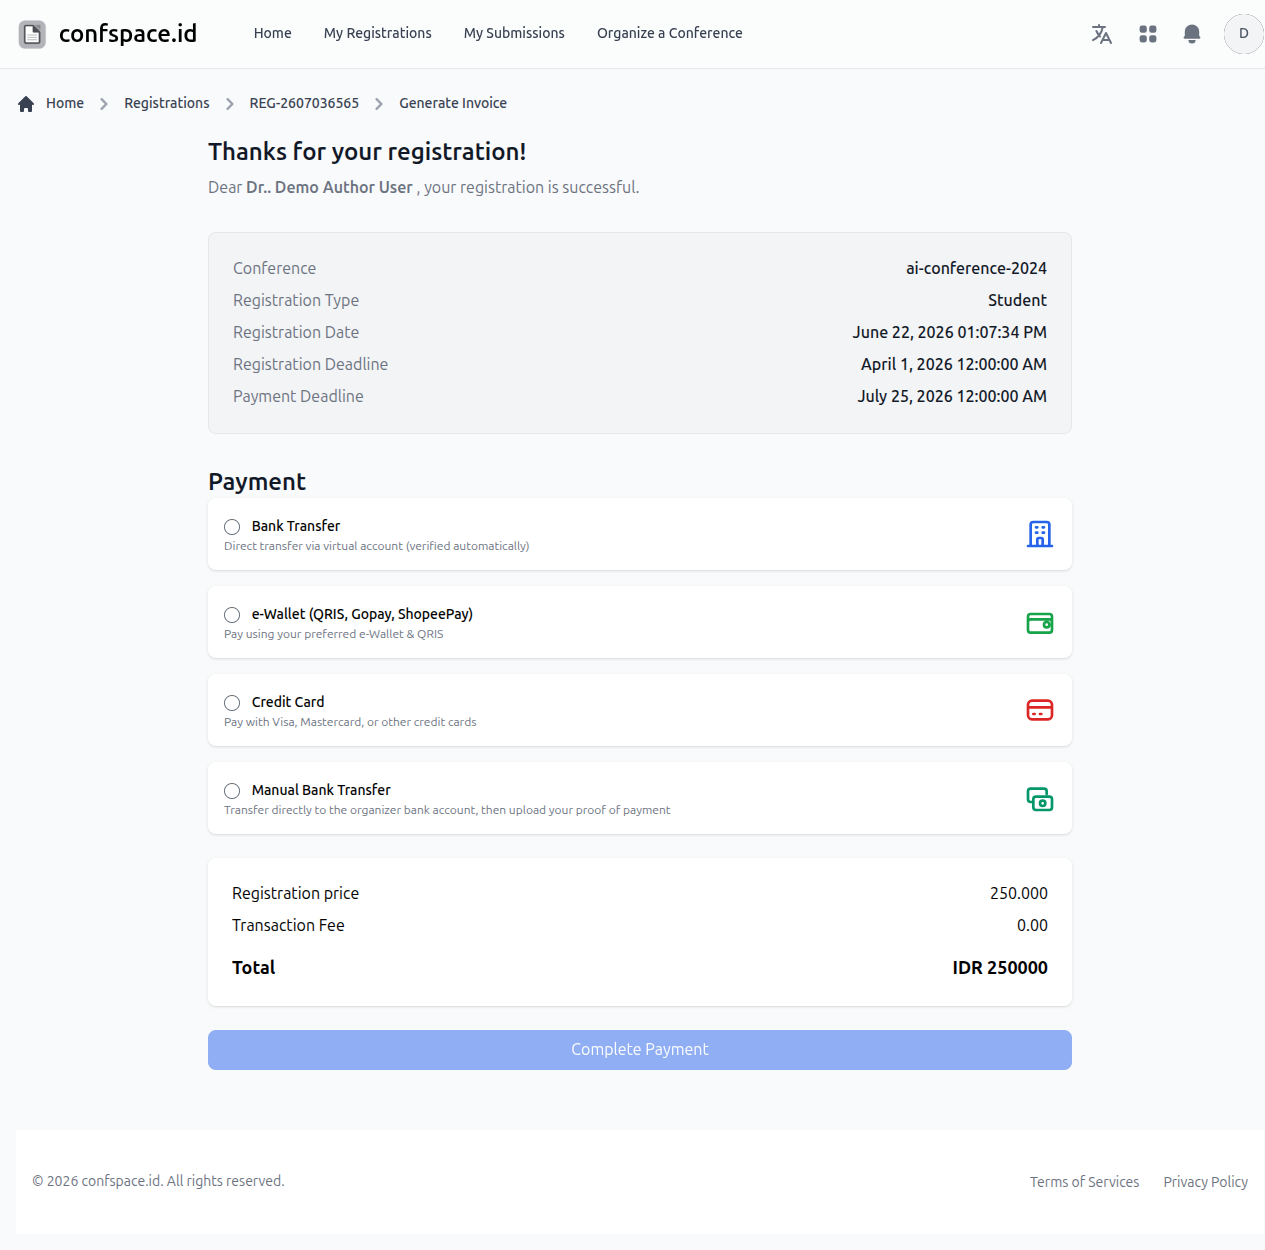This screenshot has width=1265, height=1250.
Task: Click the Complete Payment button
Action: pos(640,1050)
